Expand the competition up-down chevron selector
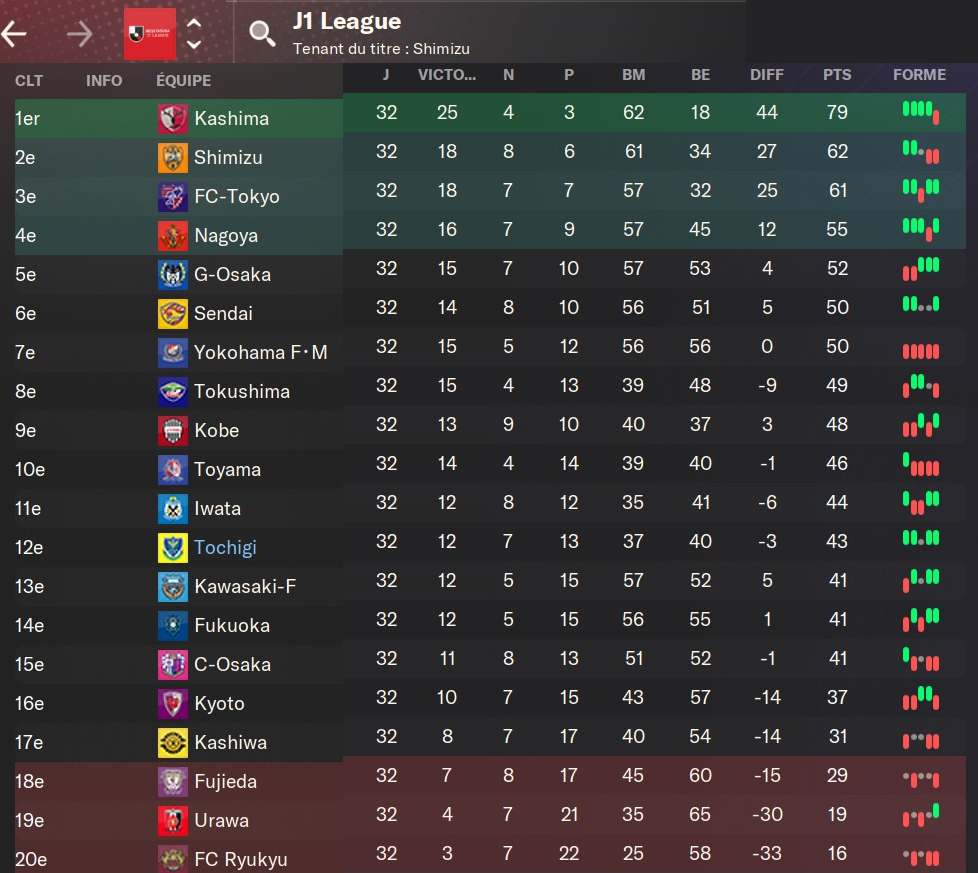 (x=194, y=34)
